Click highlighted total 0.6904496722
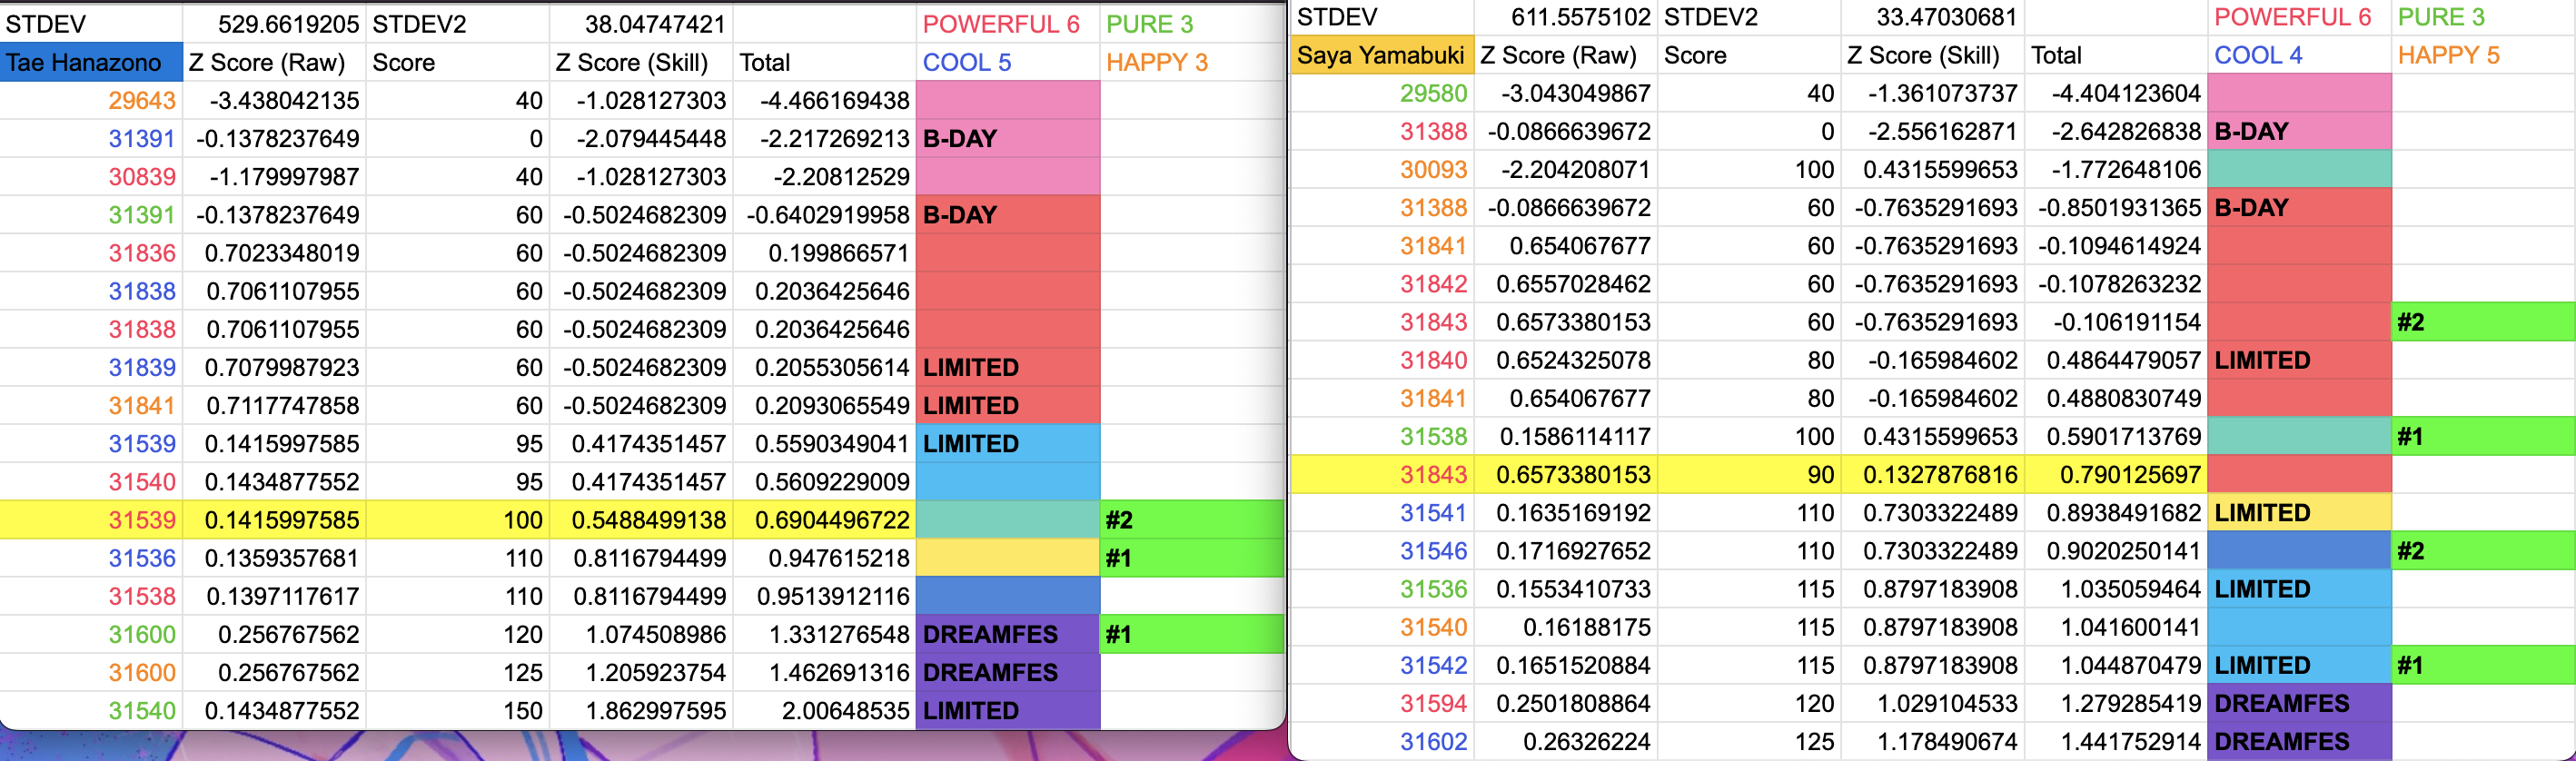The height and width of the screenshot is (761, 2576). click(x=825, y=519)
